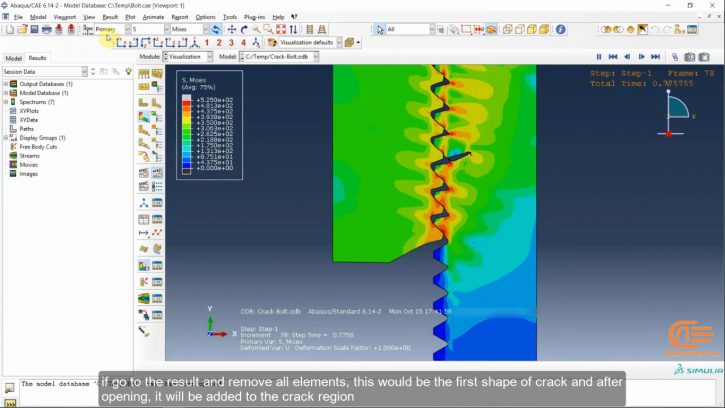Select the Magnify View tool
The image size is (725, 408).
pyautogui.click(x=256, y=29)
